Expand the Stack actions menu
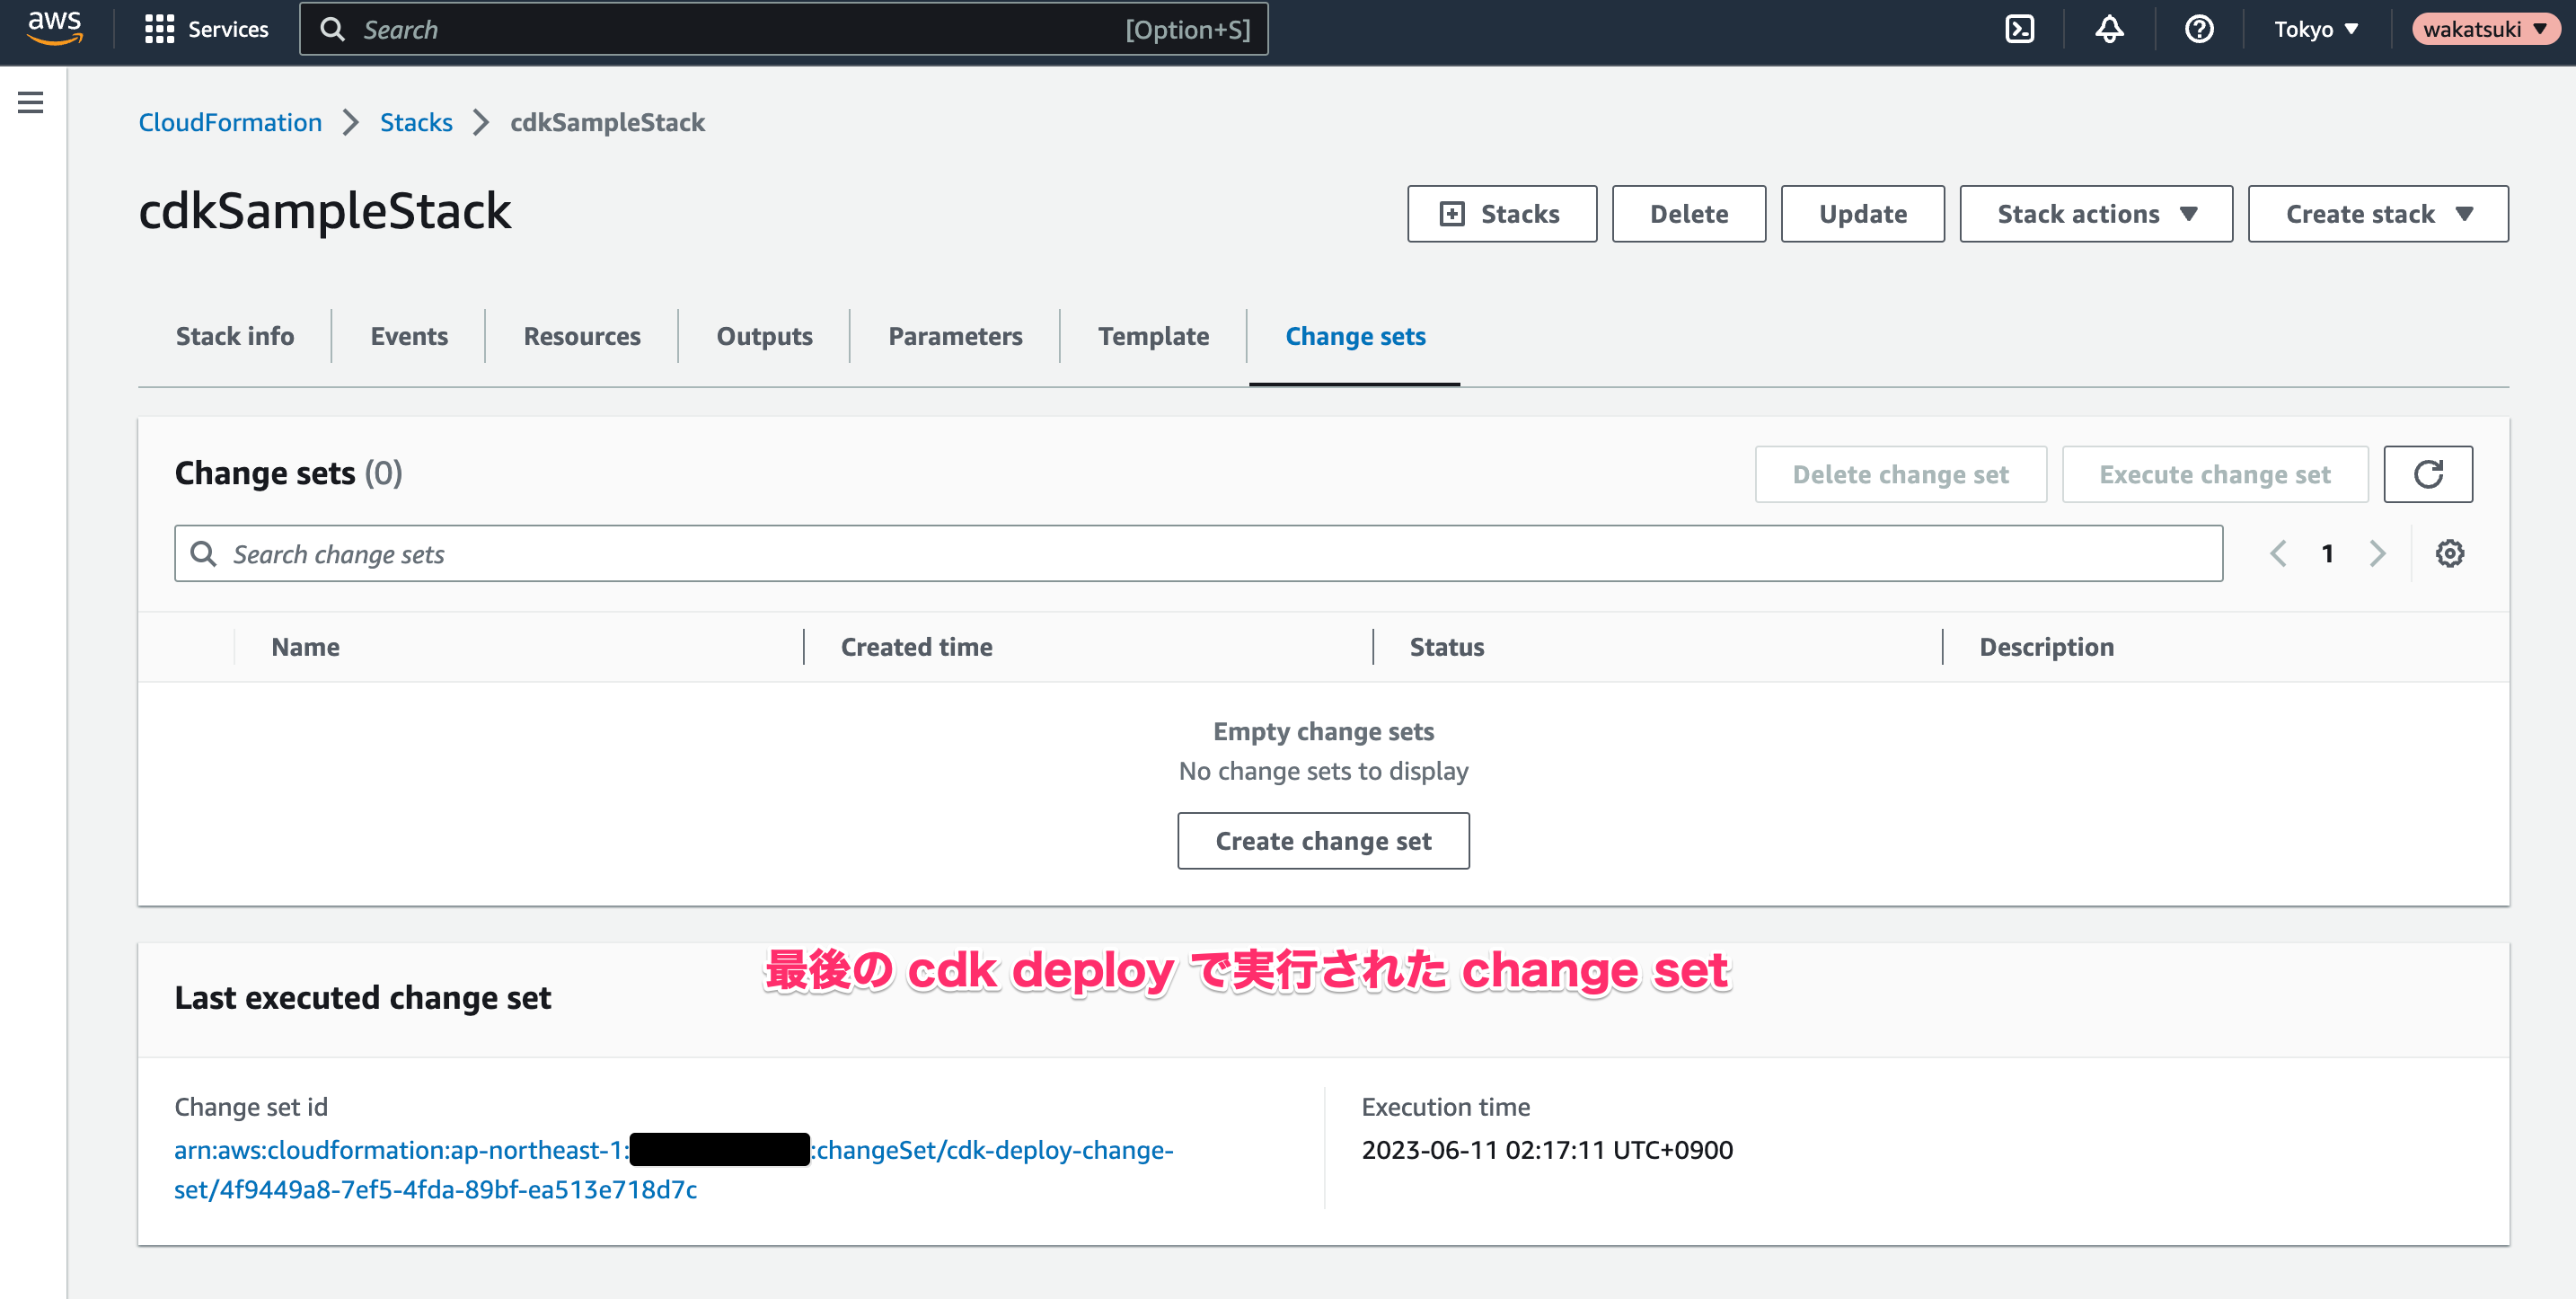Screen dimensions: 2576x1299 pyautogui.click(x=2095, y=213)
